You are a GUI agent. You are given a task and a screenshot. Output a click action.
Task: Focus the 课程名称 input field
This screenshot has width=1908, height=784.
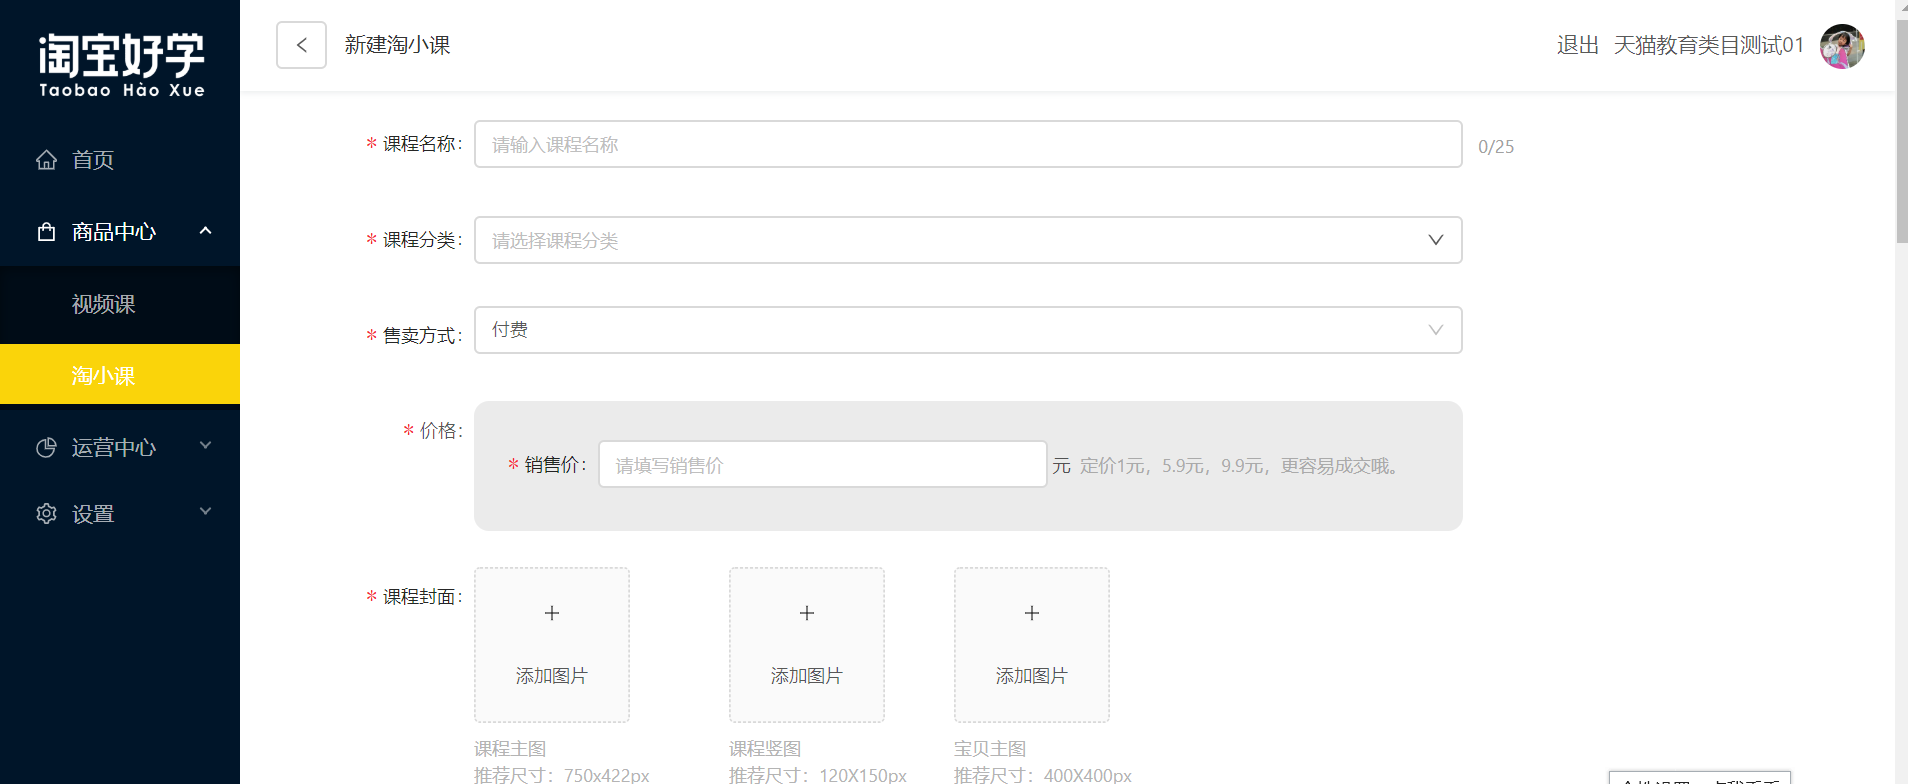(x=968, y=144)
